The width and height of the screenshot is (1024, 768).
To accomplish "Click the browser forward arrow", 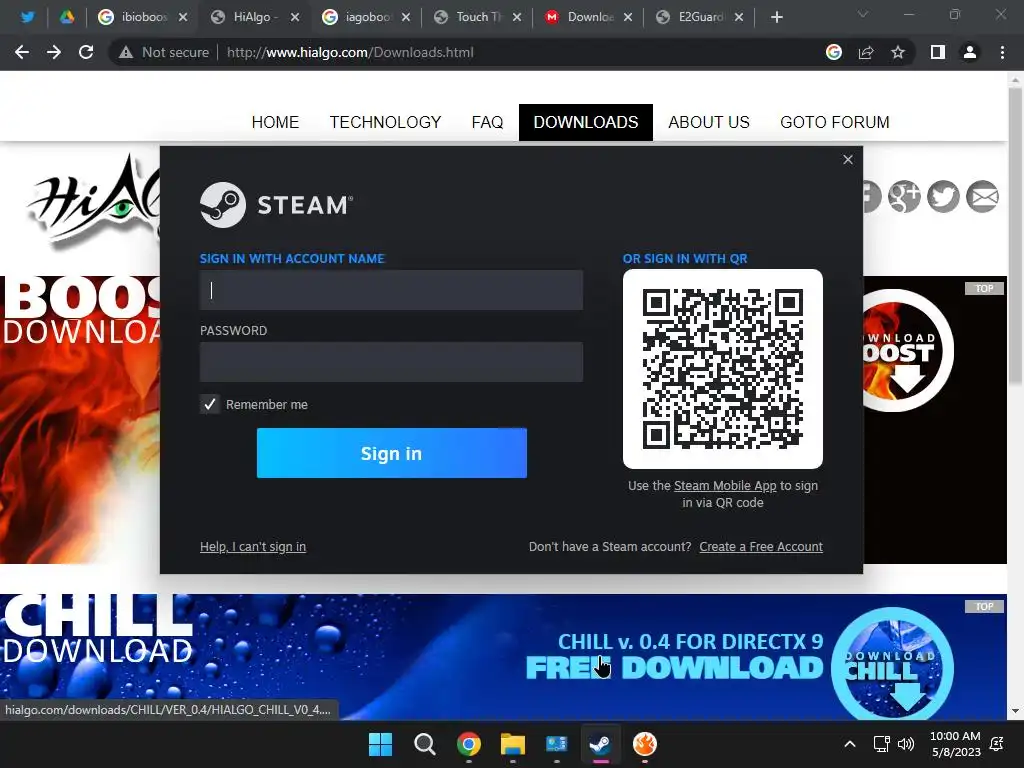I will click(54, 52).
